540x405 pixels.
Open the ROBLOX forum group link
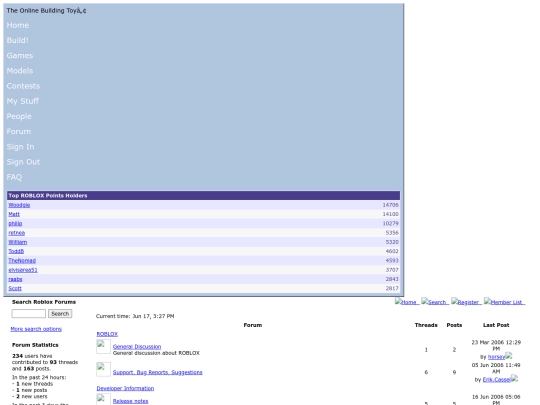(107, 334)
